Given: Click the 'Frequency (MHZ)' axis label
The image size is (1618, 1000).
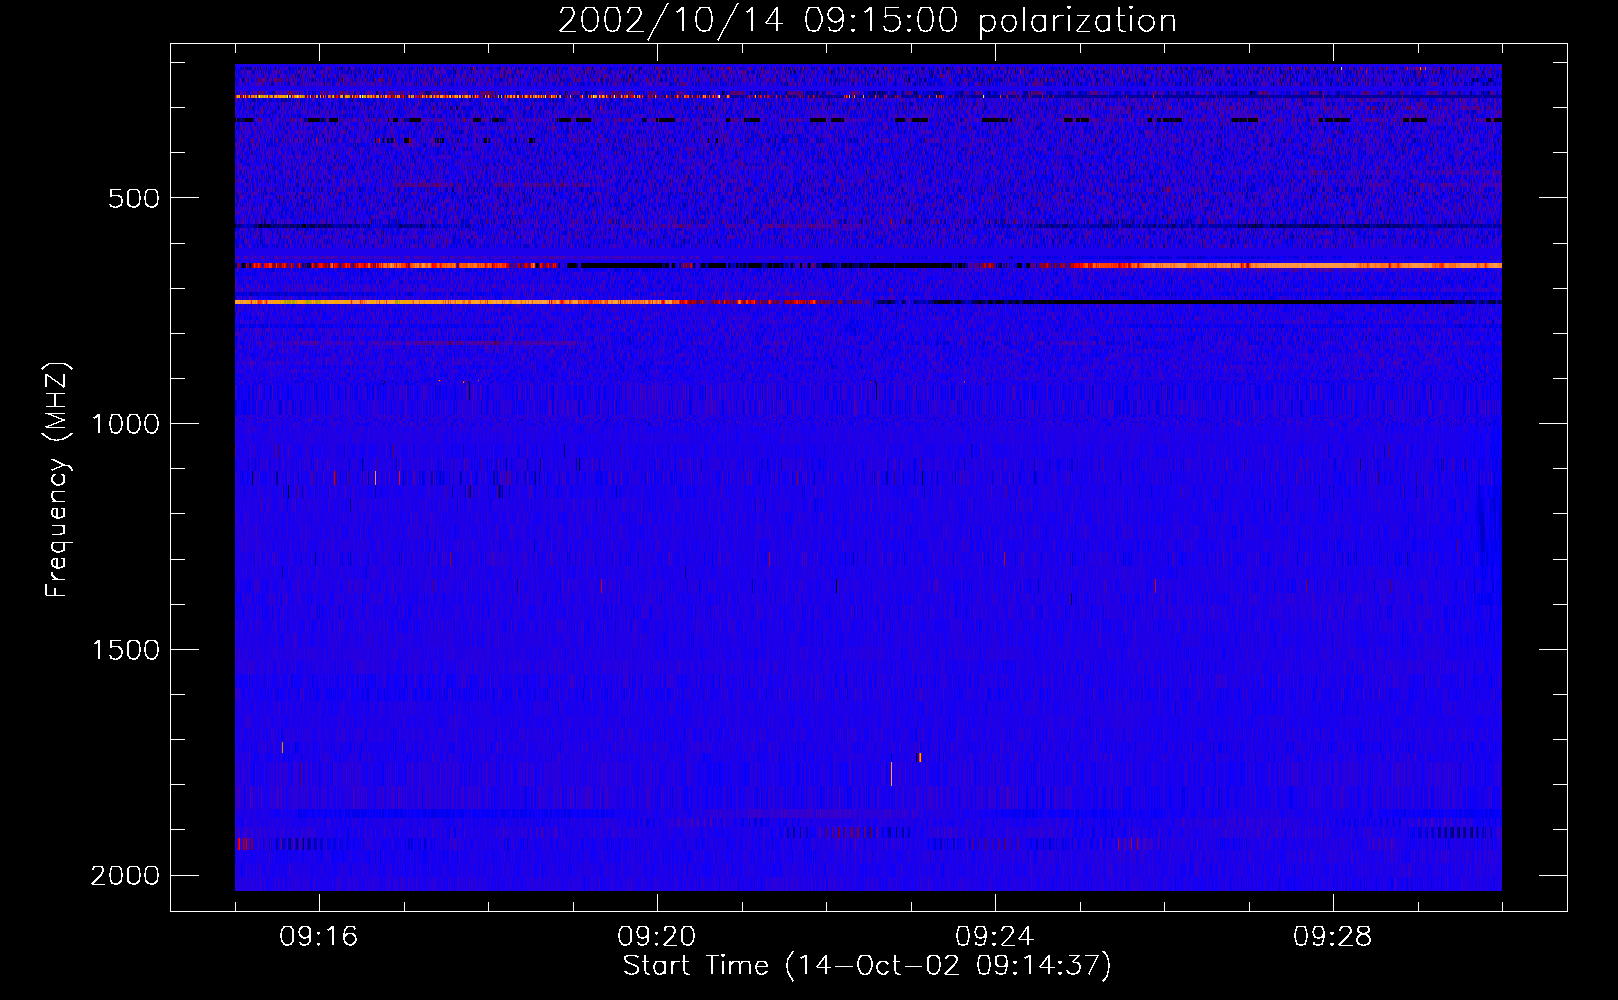Looking at the screenshot, I should (57, 480).
